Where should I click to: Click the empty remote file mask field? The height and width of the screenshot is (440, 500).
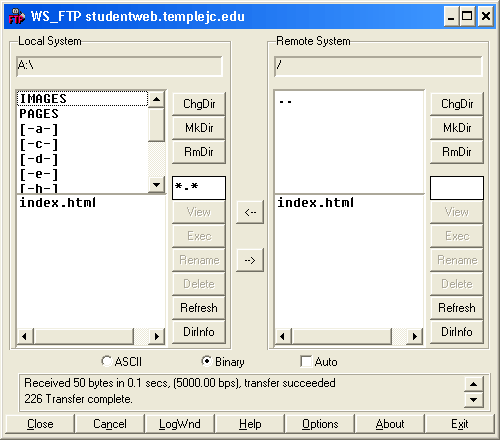pos(457,188)
